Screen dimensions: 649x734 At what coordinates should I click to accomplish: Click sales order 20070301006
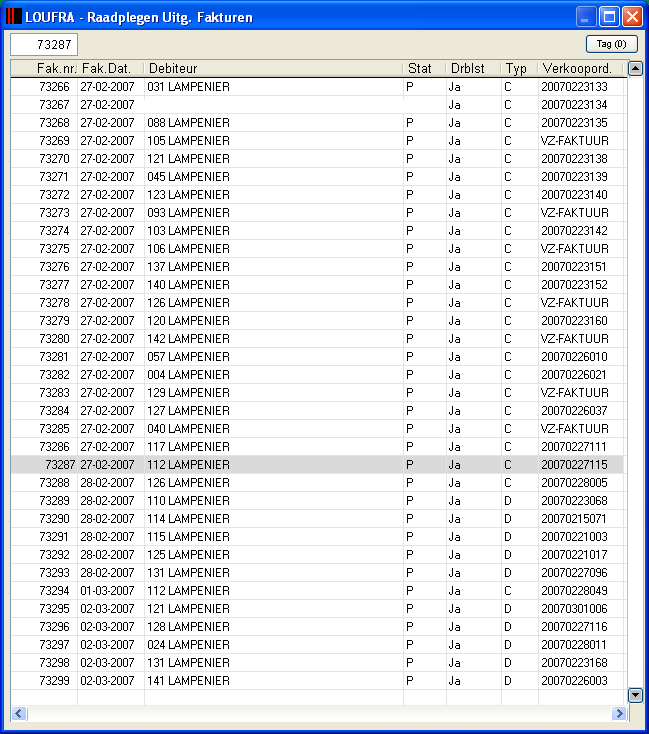coord(574,609)
